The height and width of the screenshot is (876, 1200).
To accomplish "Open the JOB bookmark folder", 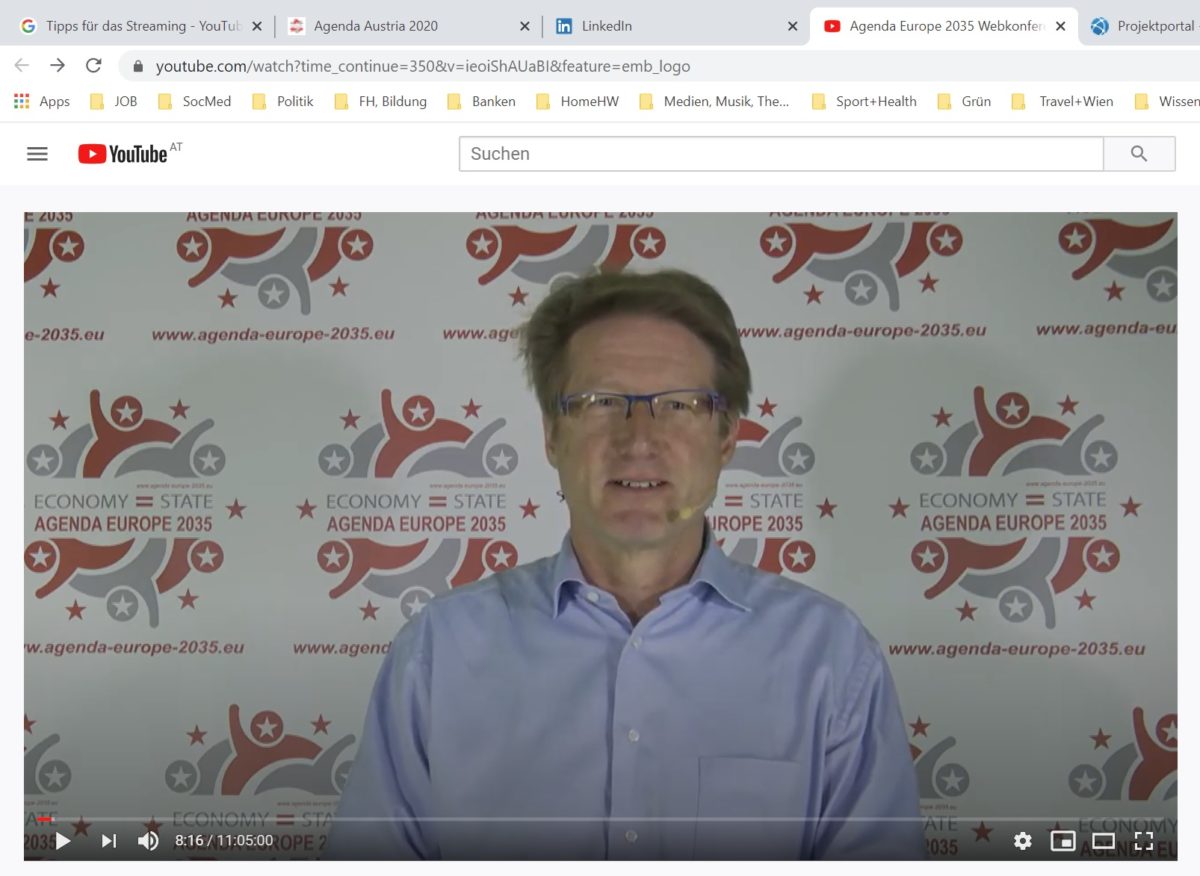I will 113,101.
